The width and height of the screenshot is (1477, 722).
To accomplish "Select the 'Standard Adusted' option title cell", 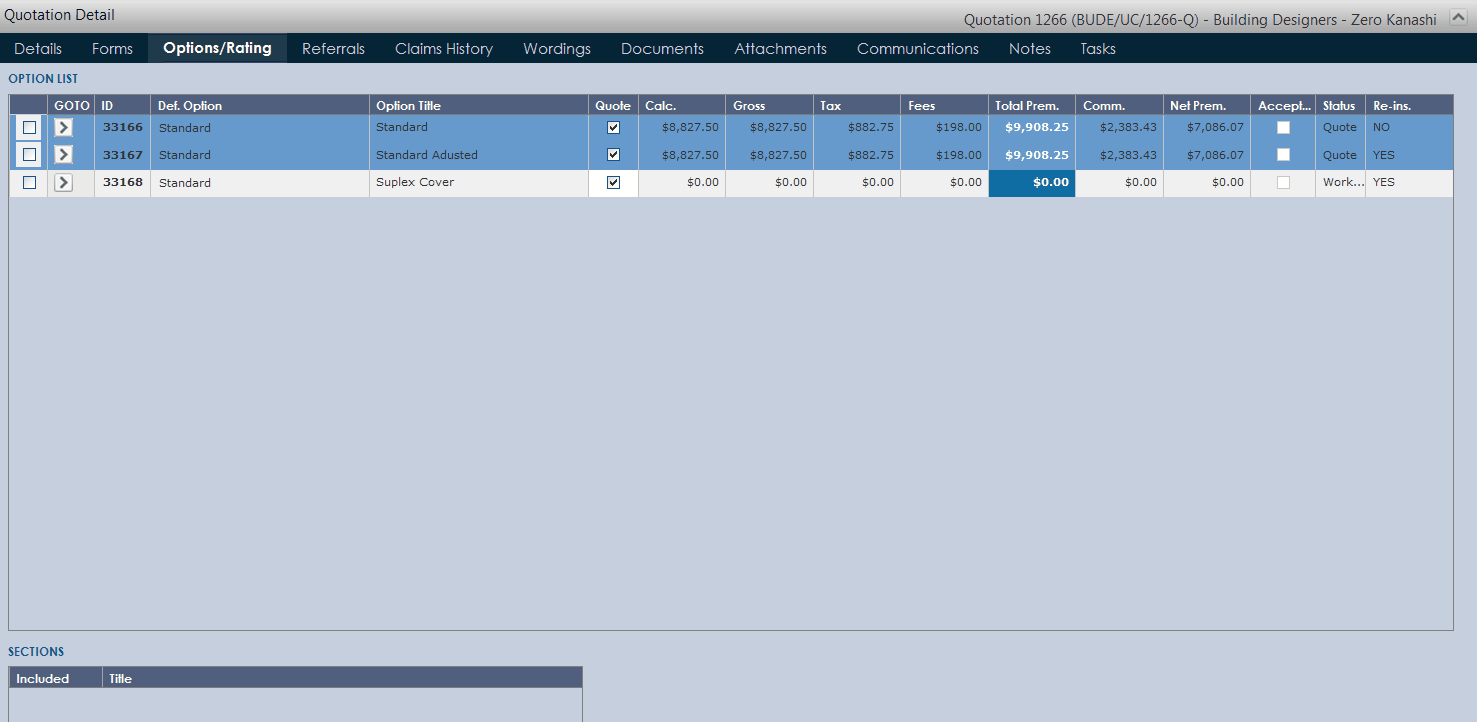I will [x=479, y=155].
